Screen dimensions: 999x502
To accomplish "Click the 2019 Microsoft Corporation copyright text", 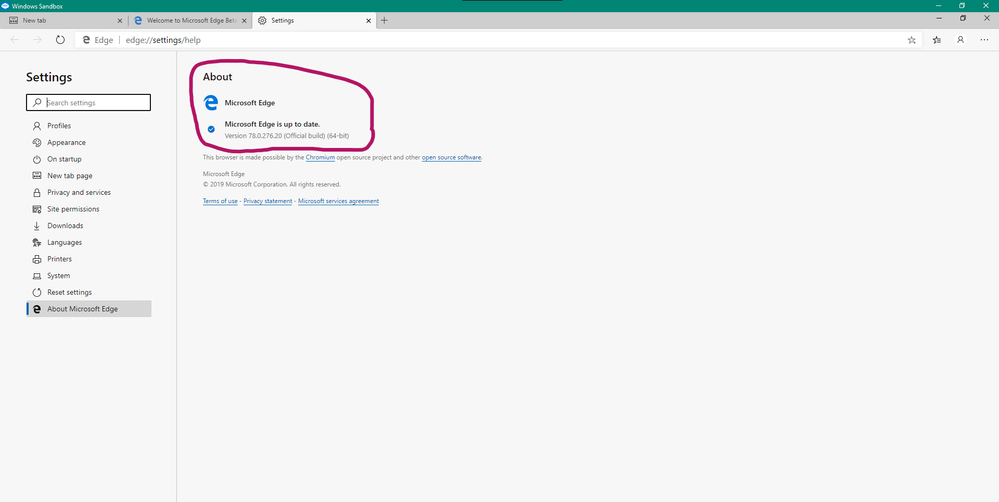I will click(x=271, y=185).
